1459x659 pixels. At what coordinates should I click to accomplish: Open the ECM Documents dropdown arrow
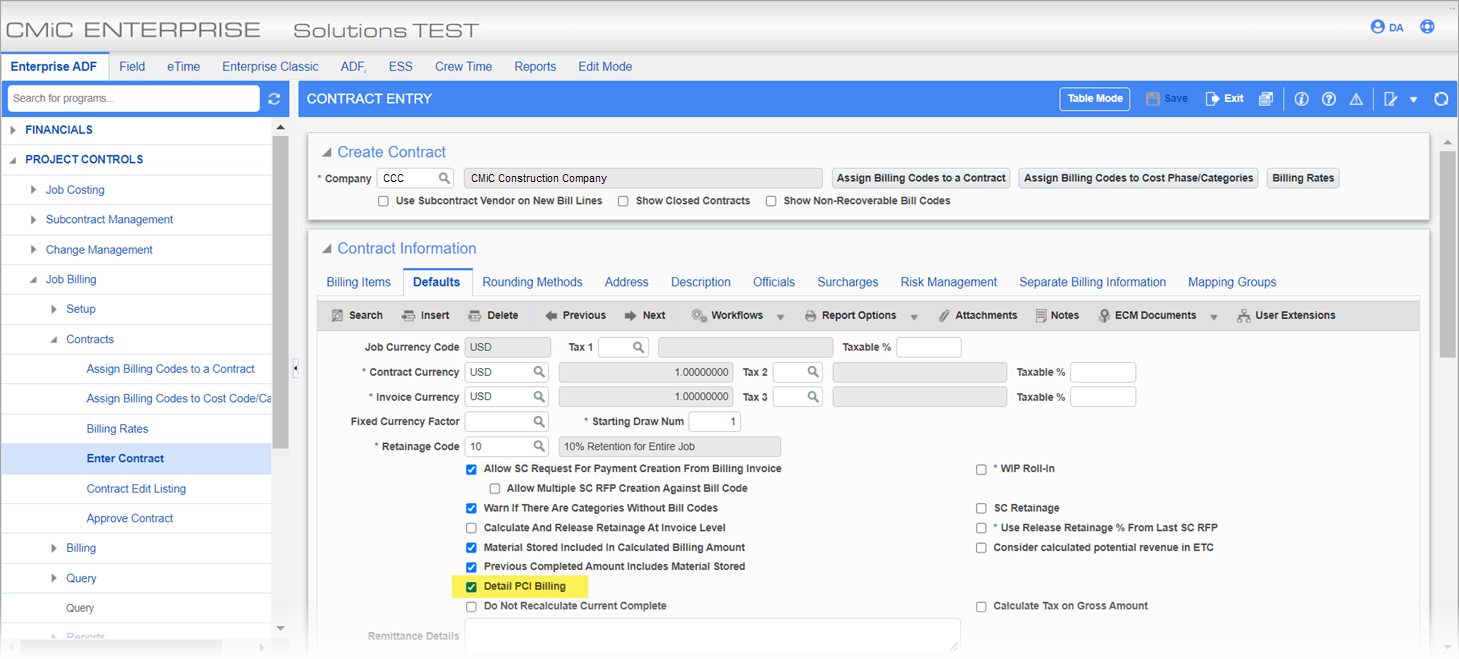[1214, 316]
